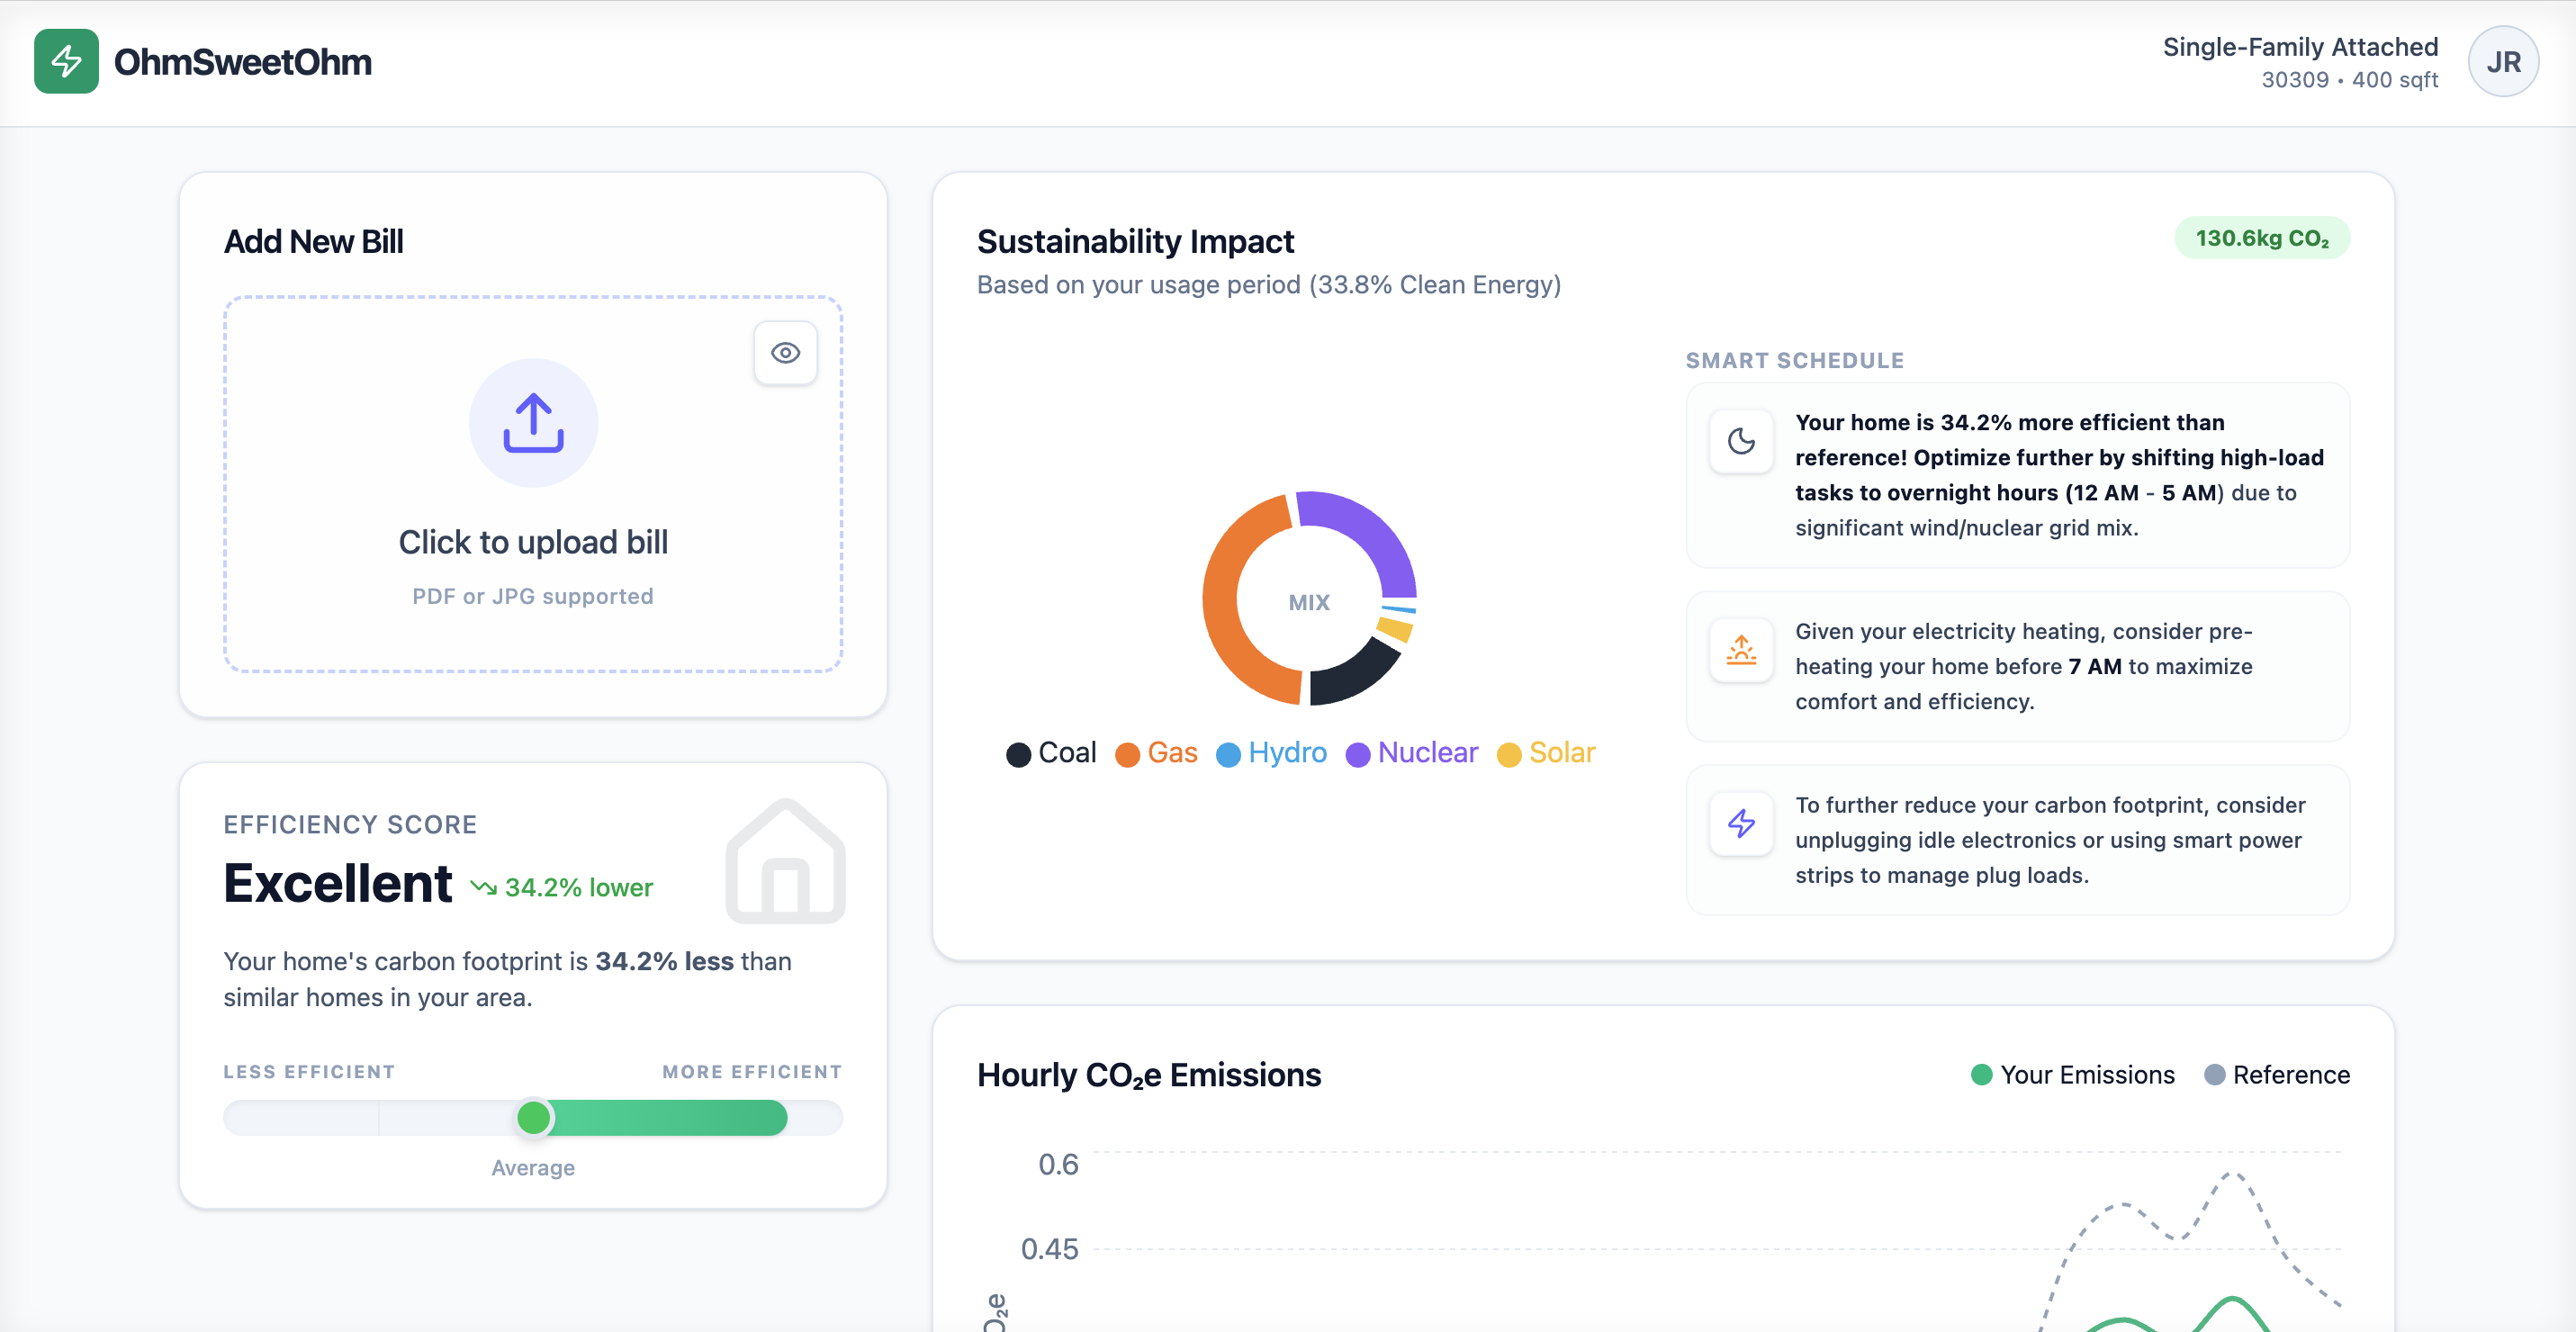Toggle the Gas legend item
Screen dimensions: 2576x1332
(x=1156, y=753)
